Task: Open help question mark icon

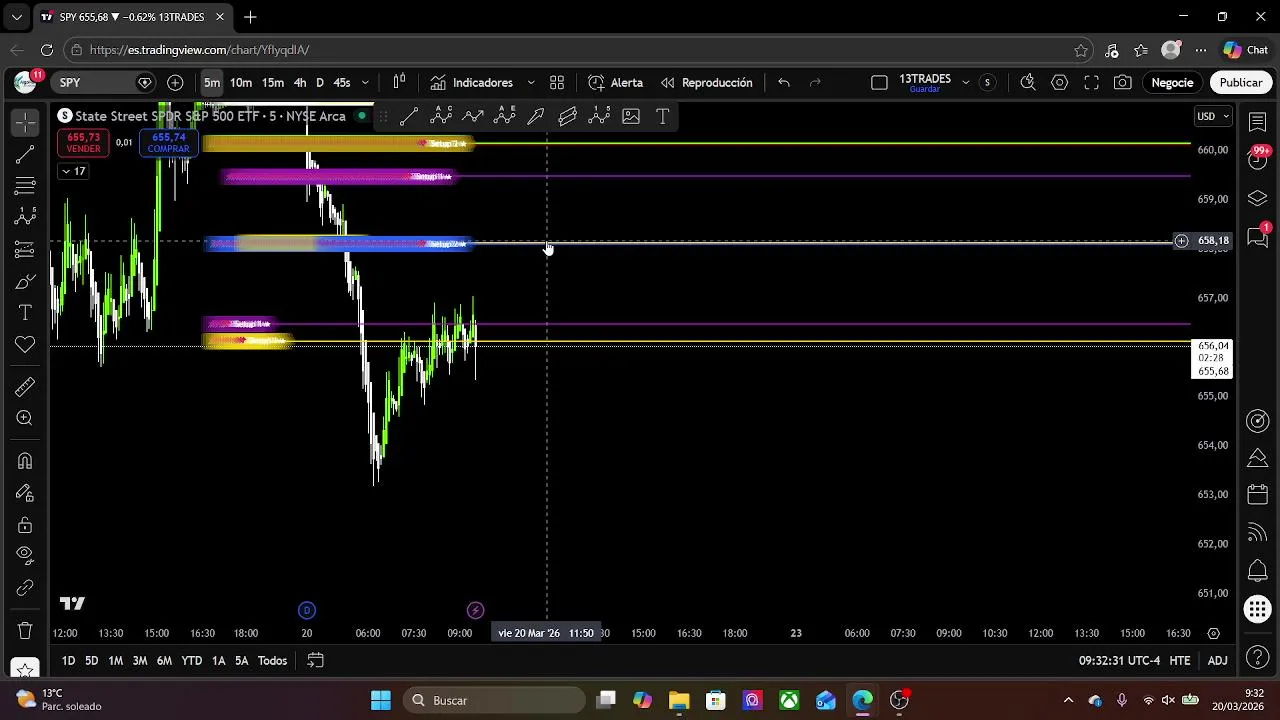Action: 1258,657
